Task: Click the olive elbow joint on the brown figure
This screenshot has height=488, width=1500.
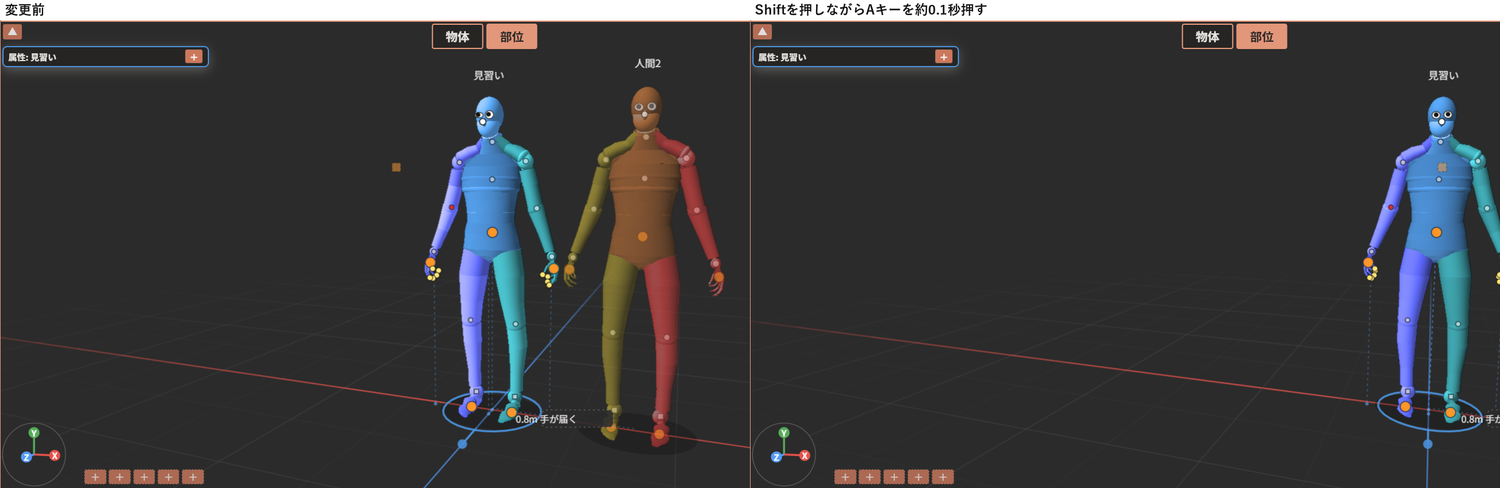Action: point(594,209)
